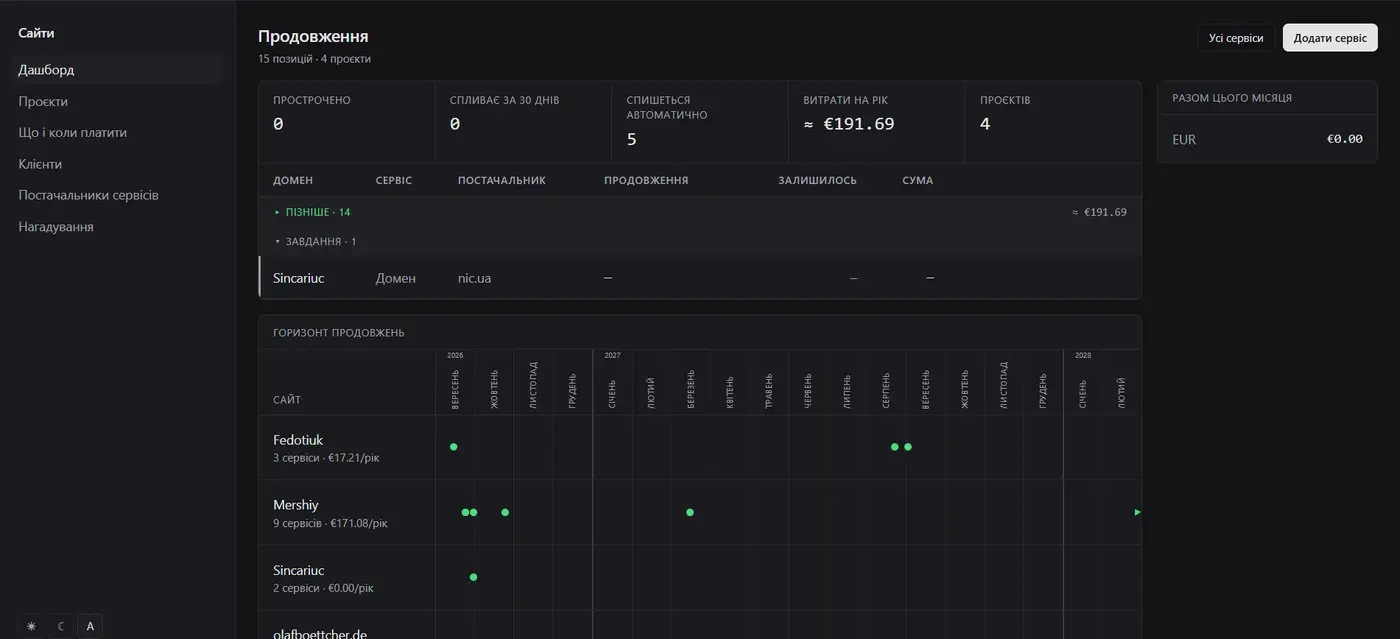The width and height of the screenshot is (1400, 639).
Task: Click the ≈ €191.69 group total
Action: (x=1099, y=212)
